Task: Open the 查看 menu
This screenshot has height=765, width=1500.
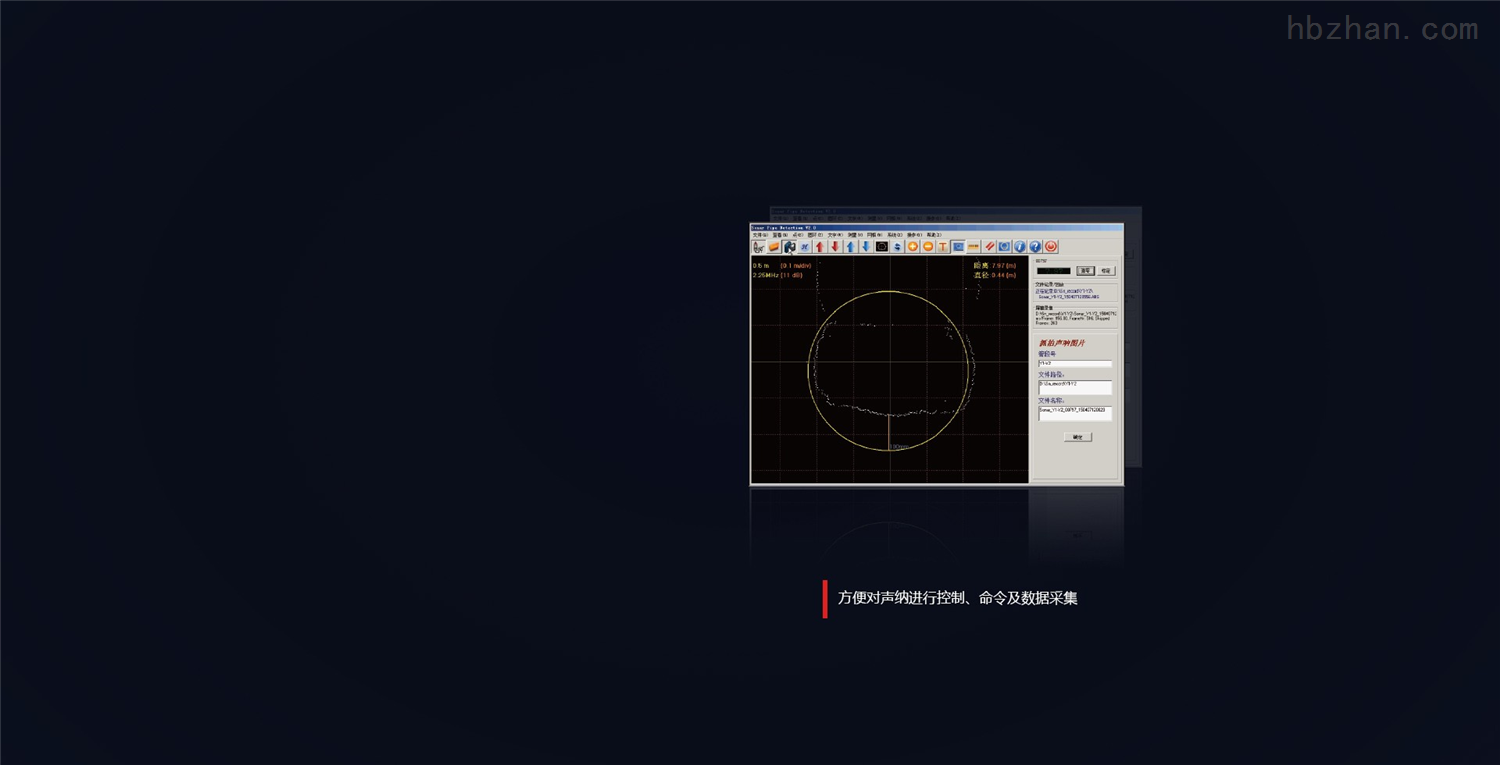Action: click(780, 235)
